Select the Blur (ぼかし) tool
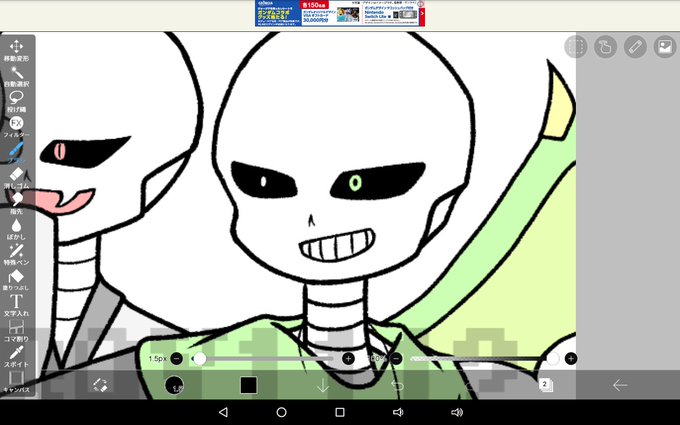Screen dimensions: 680x425 click(16, 229)
